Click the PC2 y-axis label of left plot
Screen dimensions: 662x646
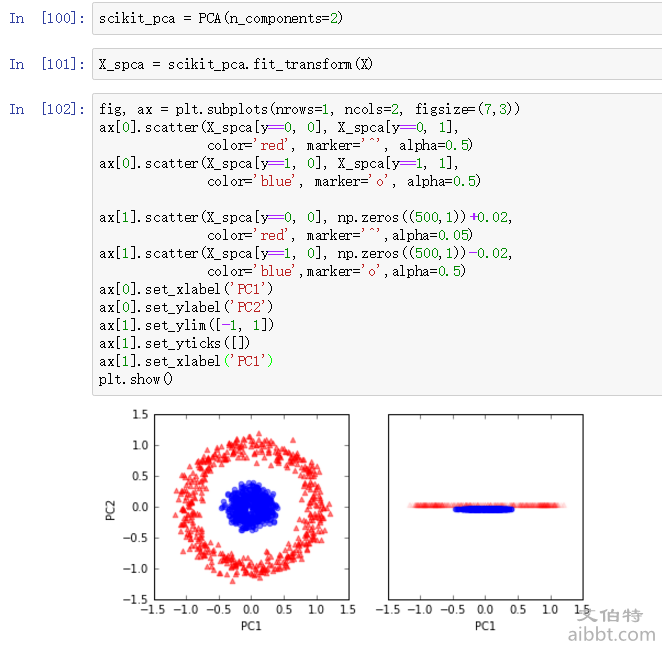110,510
